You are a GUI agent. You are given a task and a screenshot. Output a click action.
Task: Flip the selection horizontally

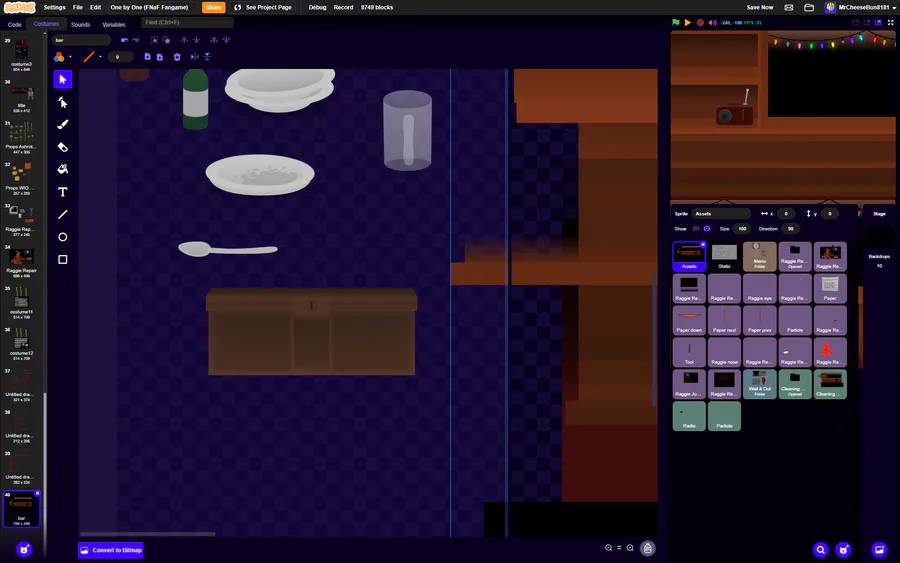[x=195, y=57]
